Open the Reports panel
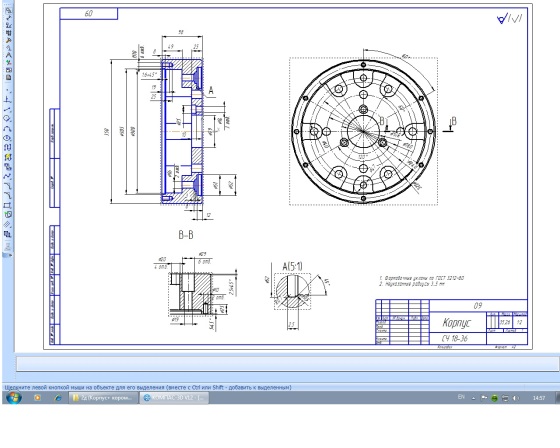 point(8,78)
